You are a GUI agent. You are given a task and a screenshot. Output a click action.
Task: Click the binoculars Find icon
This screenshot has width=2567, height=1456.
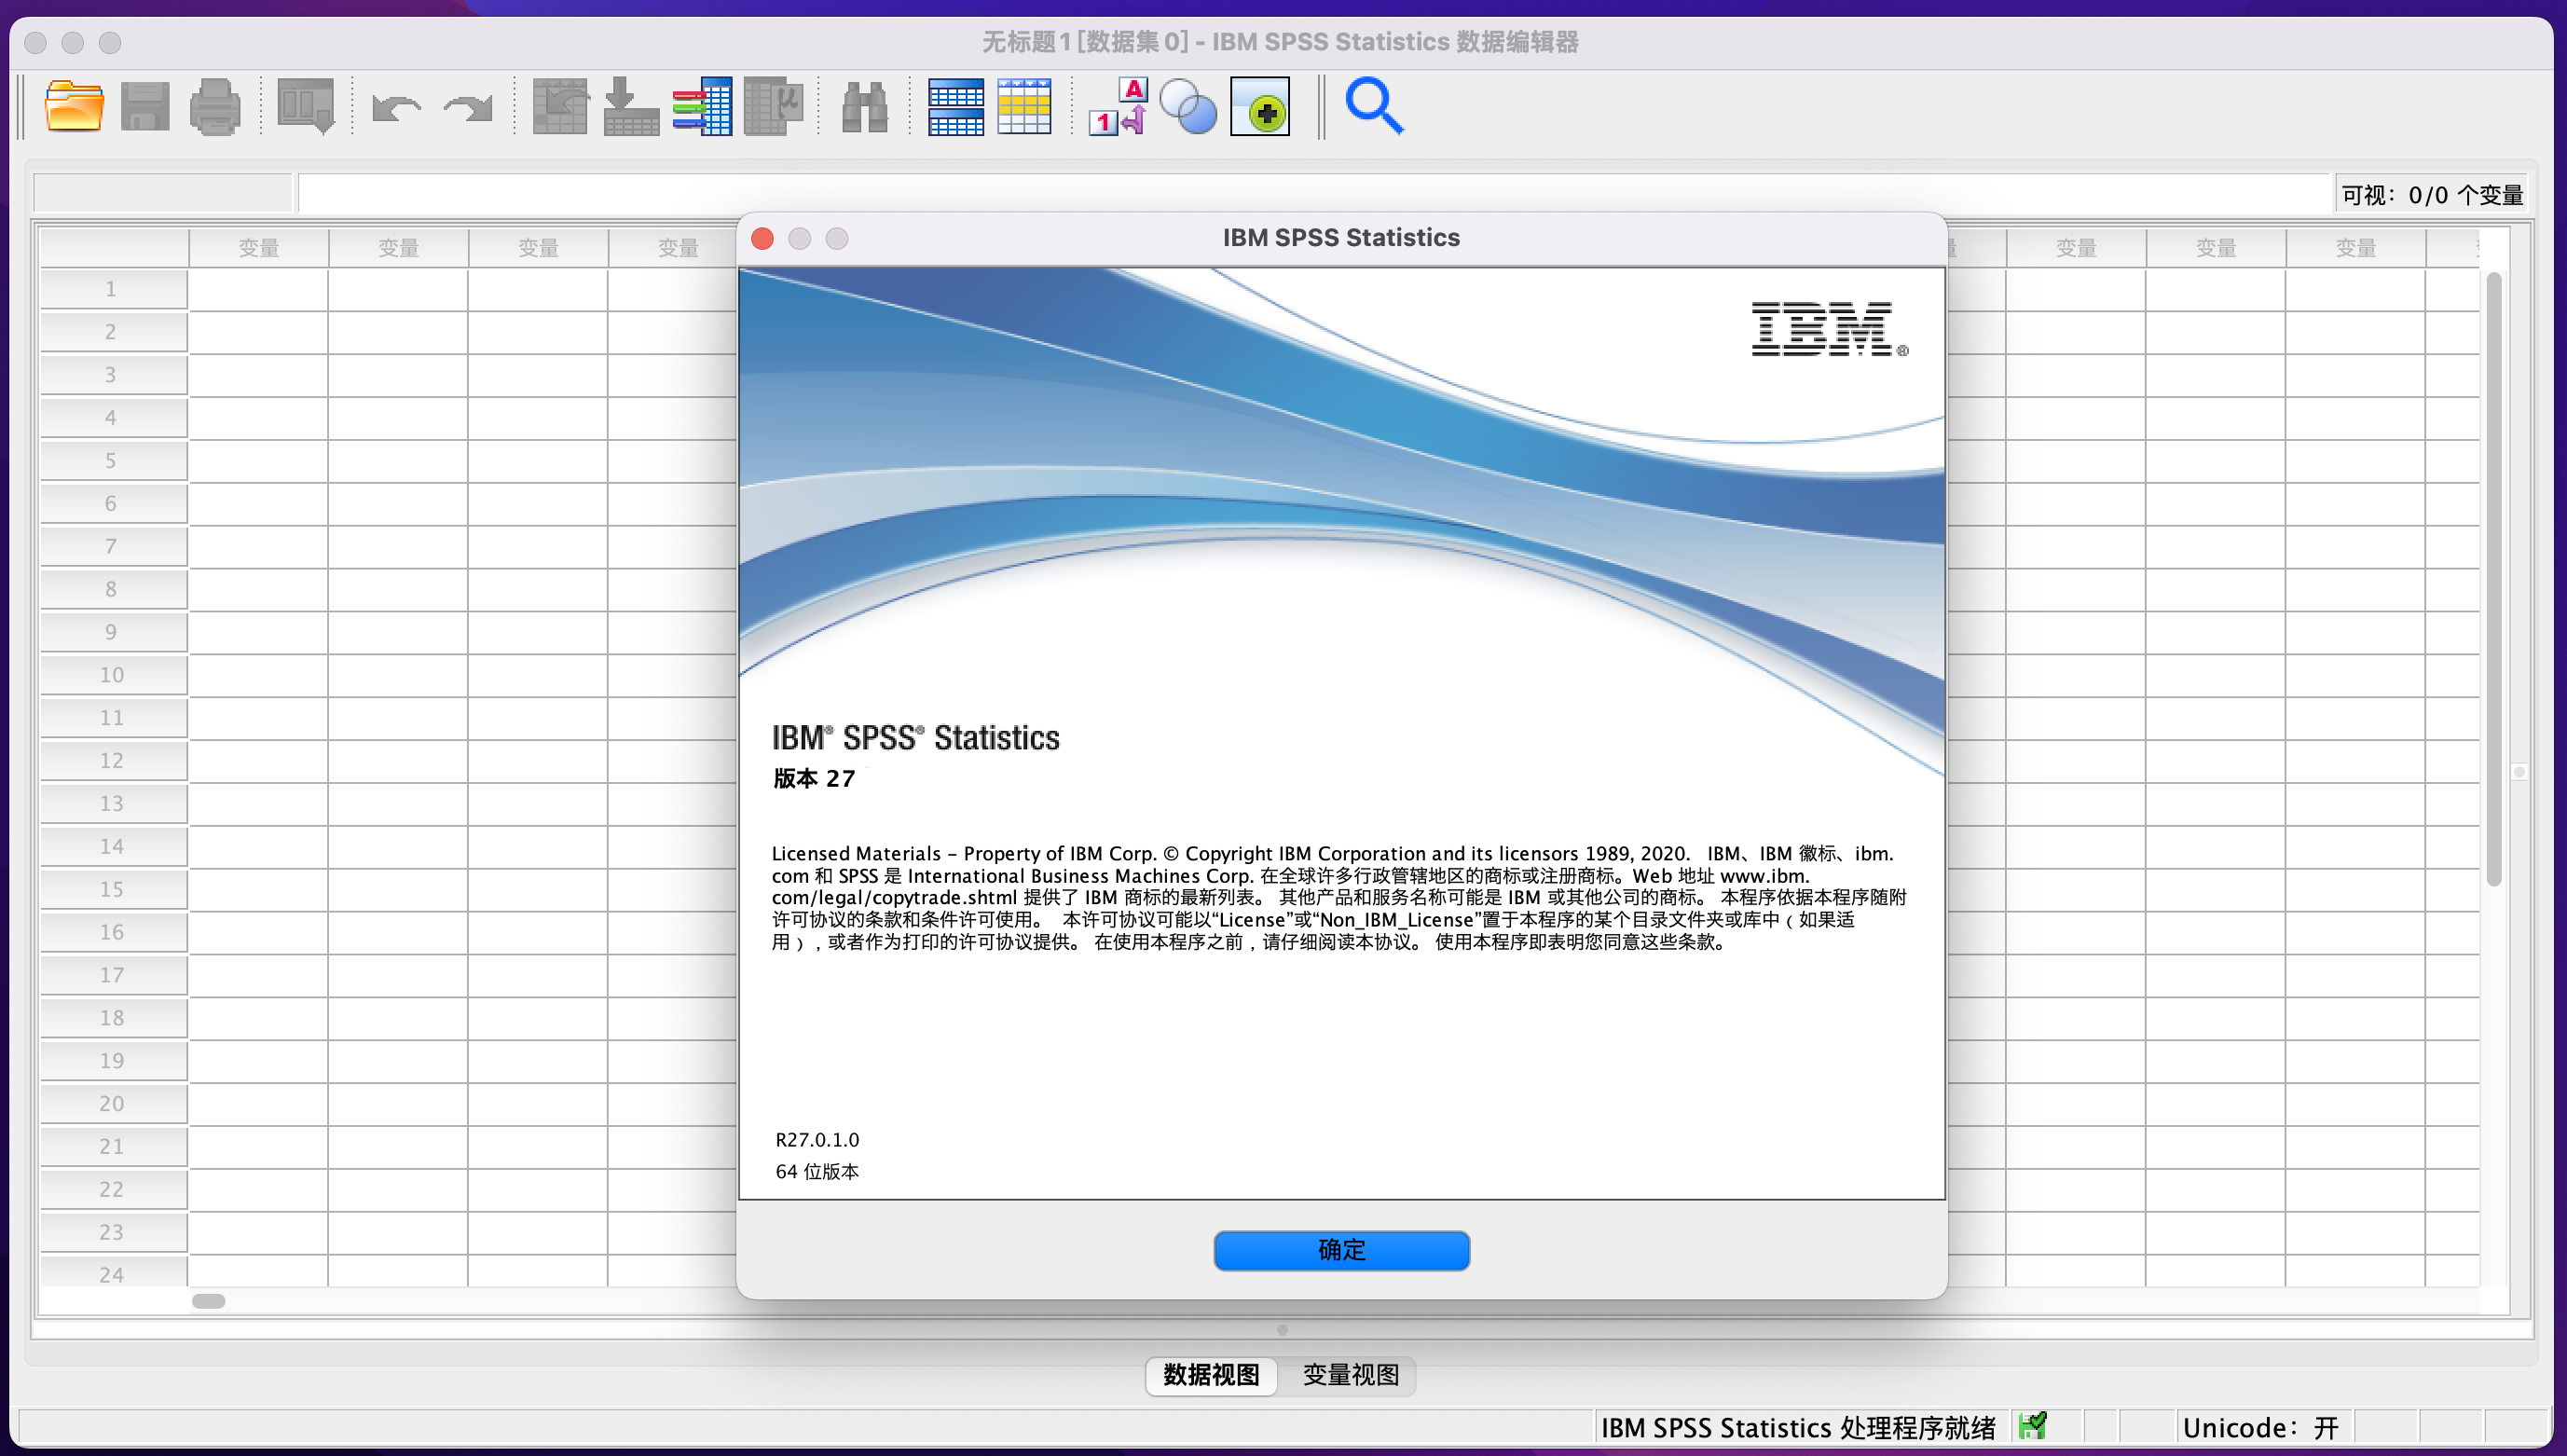(864, 106)
